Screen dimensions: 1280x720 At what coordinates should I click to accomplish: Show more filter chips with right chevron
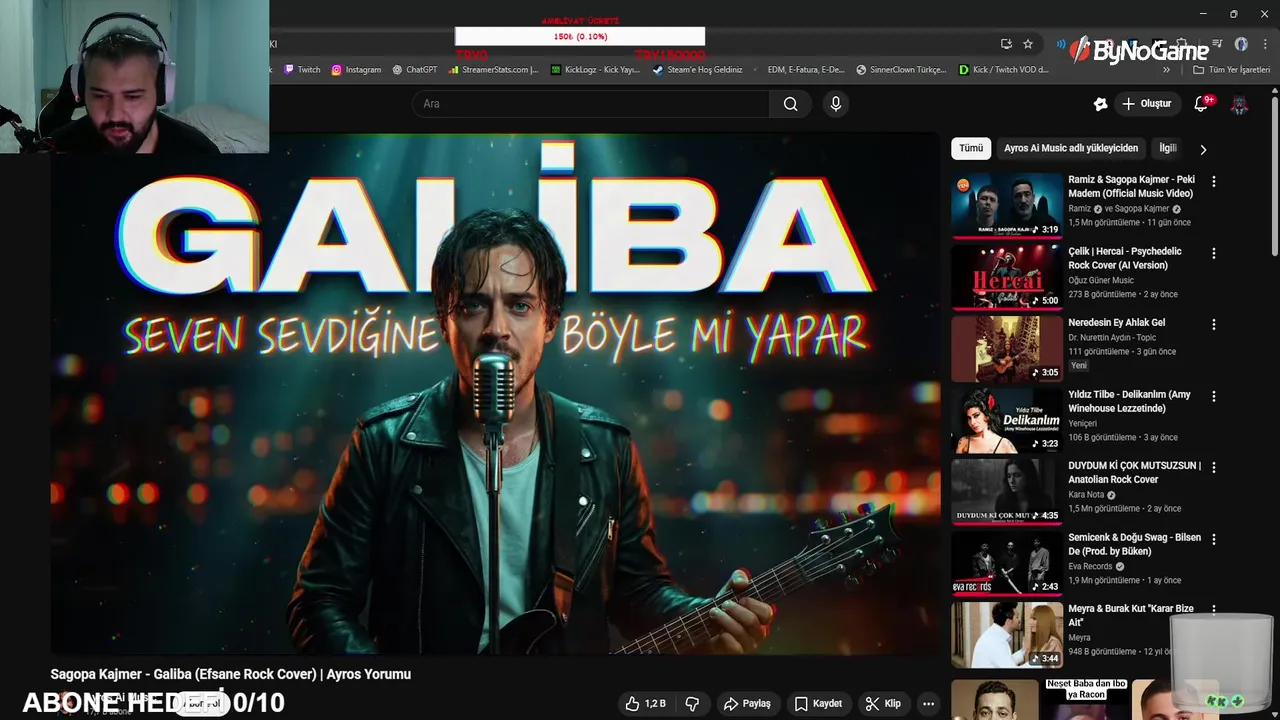[x=1203, y=149]
